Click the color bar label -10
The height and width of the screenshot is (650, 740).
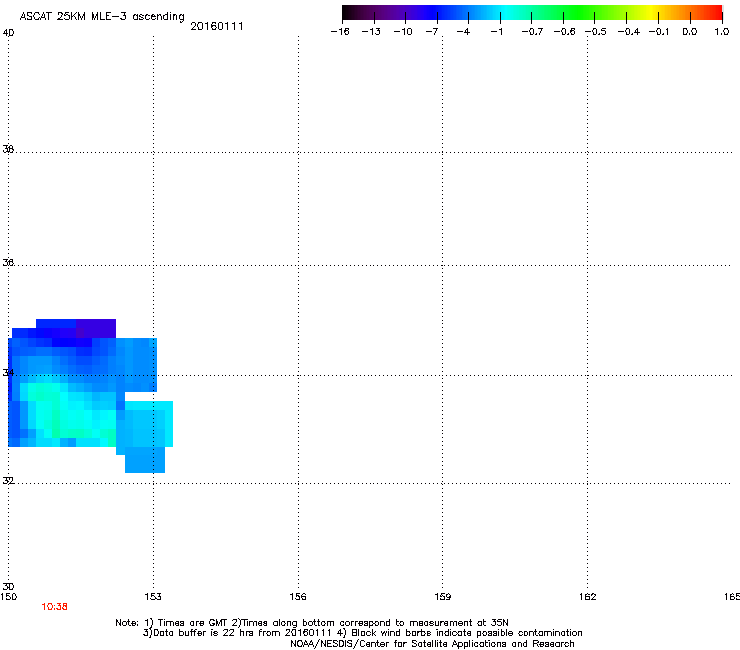click(x=403, y=32)
